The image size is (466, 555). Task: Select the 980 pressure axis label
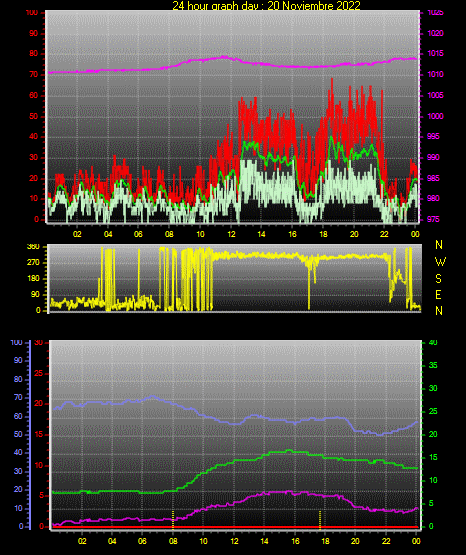[433, 198]
